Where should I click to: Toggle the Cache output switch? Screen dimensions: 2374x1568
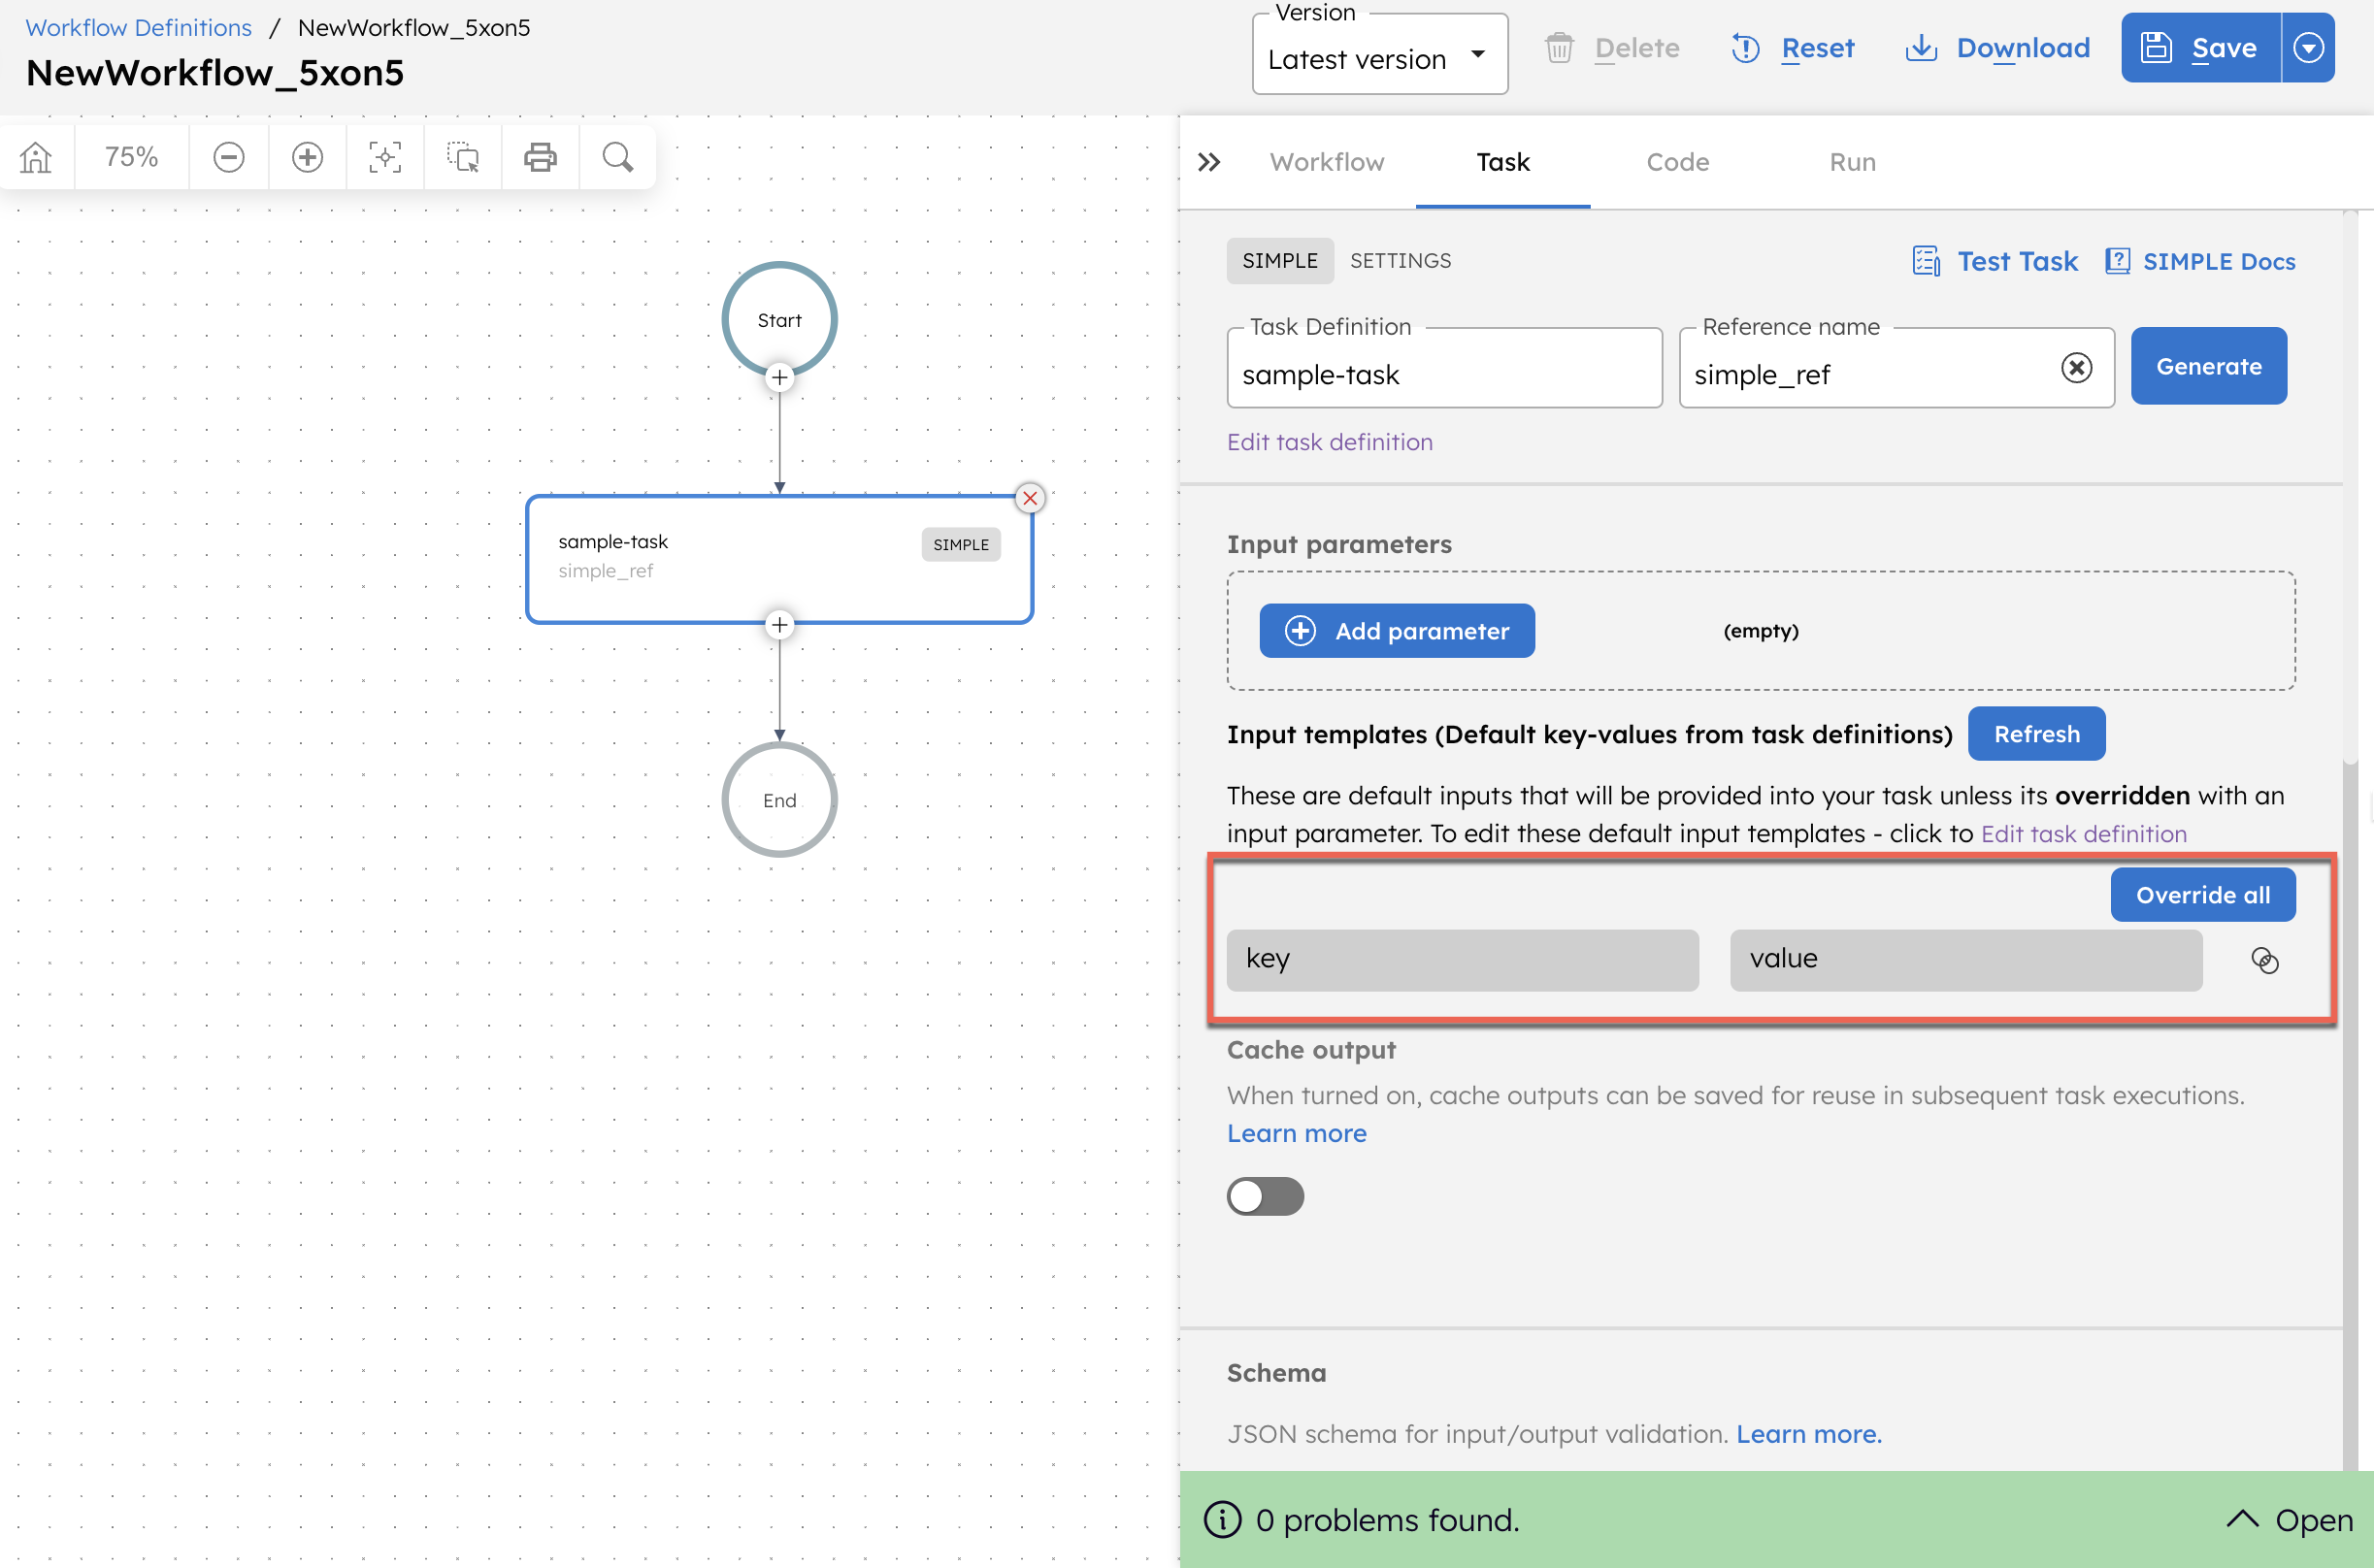pyautogui.click(x=1265, y=1196)
